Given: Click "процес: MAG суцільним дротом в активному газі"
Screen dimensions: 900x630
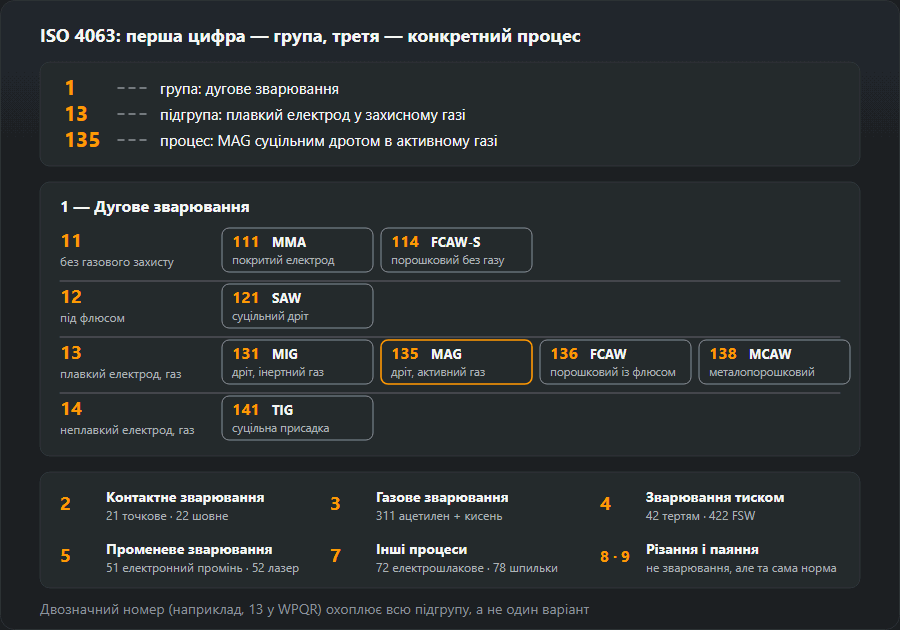Looking at the screenshot, I should pyautogui.click(x=328, y=141).
